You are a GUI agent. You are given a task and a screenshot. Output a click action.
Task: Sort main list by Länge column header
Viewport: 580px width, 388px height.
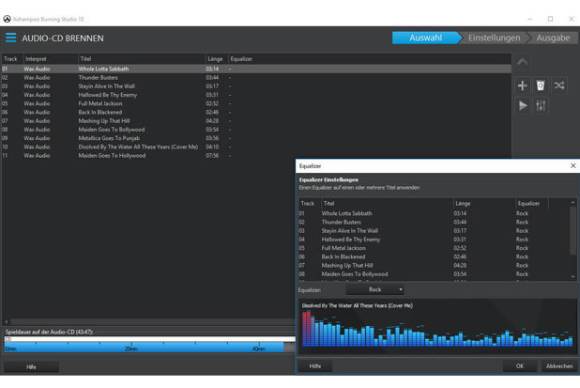tap(216, 59)
